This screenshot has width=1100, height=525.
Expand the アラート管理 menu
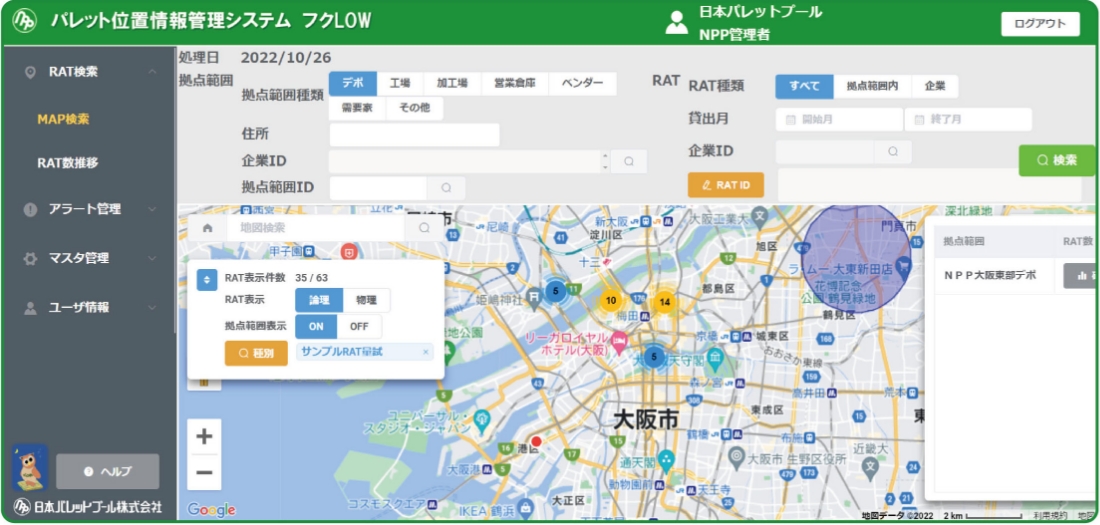click(89, 209)
